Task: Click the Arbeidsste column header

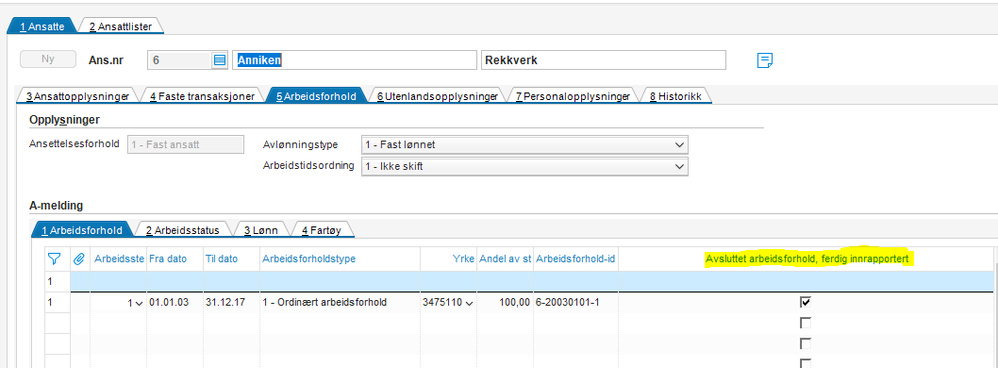Action: 119,259
